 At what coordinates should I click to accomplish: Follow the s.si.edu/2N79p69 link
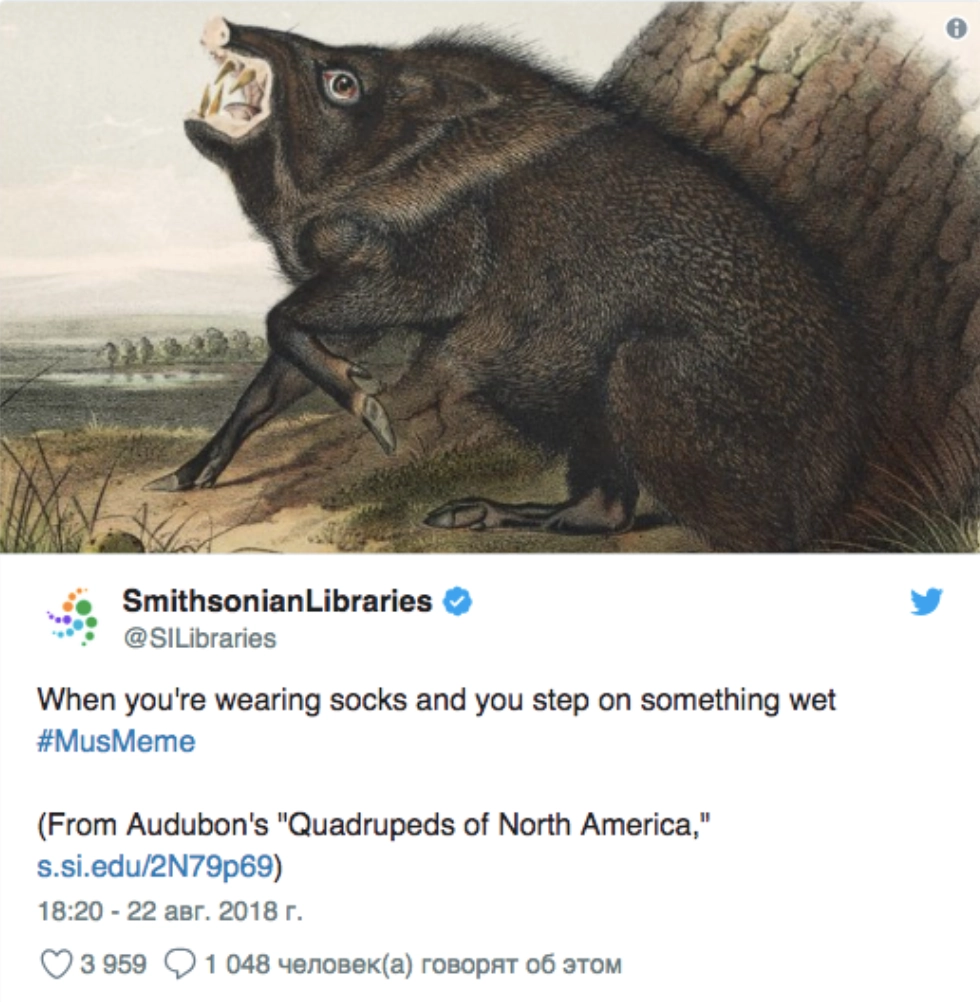coord(155,867)
